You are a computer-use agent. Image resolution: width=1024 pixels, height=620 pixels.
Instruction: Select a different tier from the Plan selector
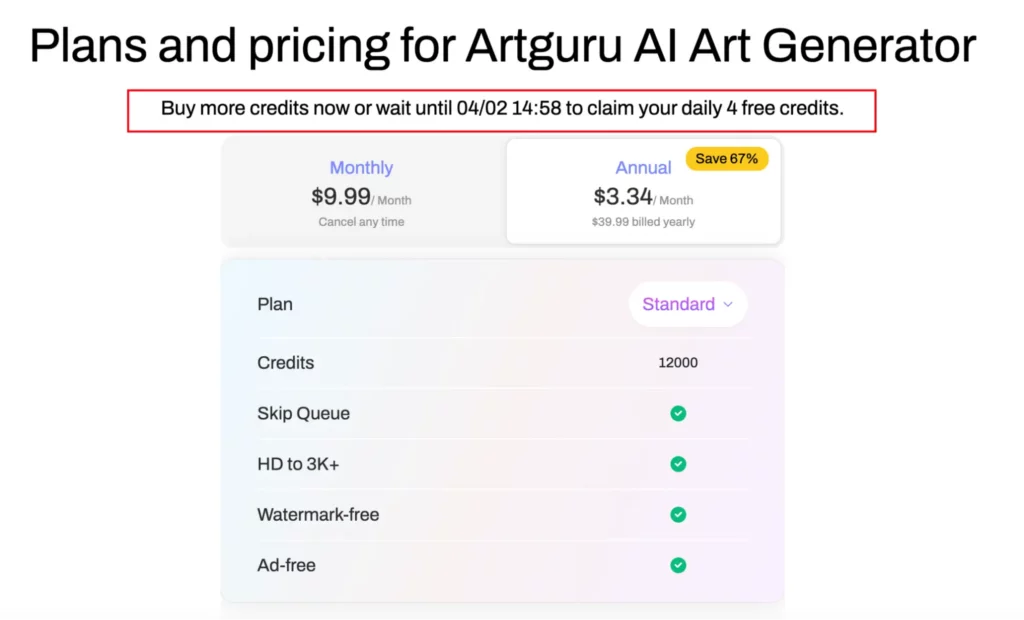point(688,304)
